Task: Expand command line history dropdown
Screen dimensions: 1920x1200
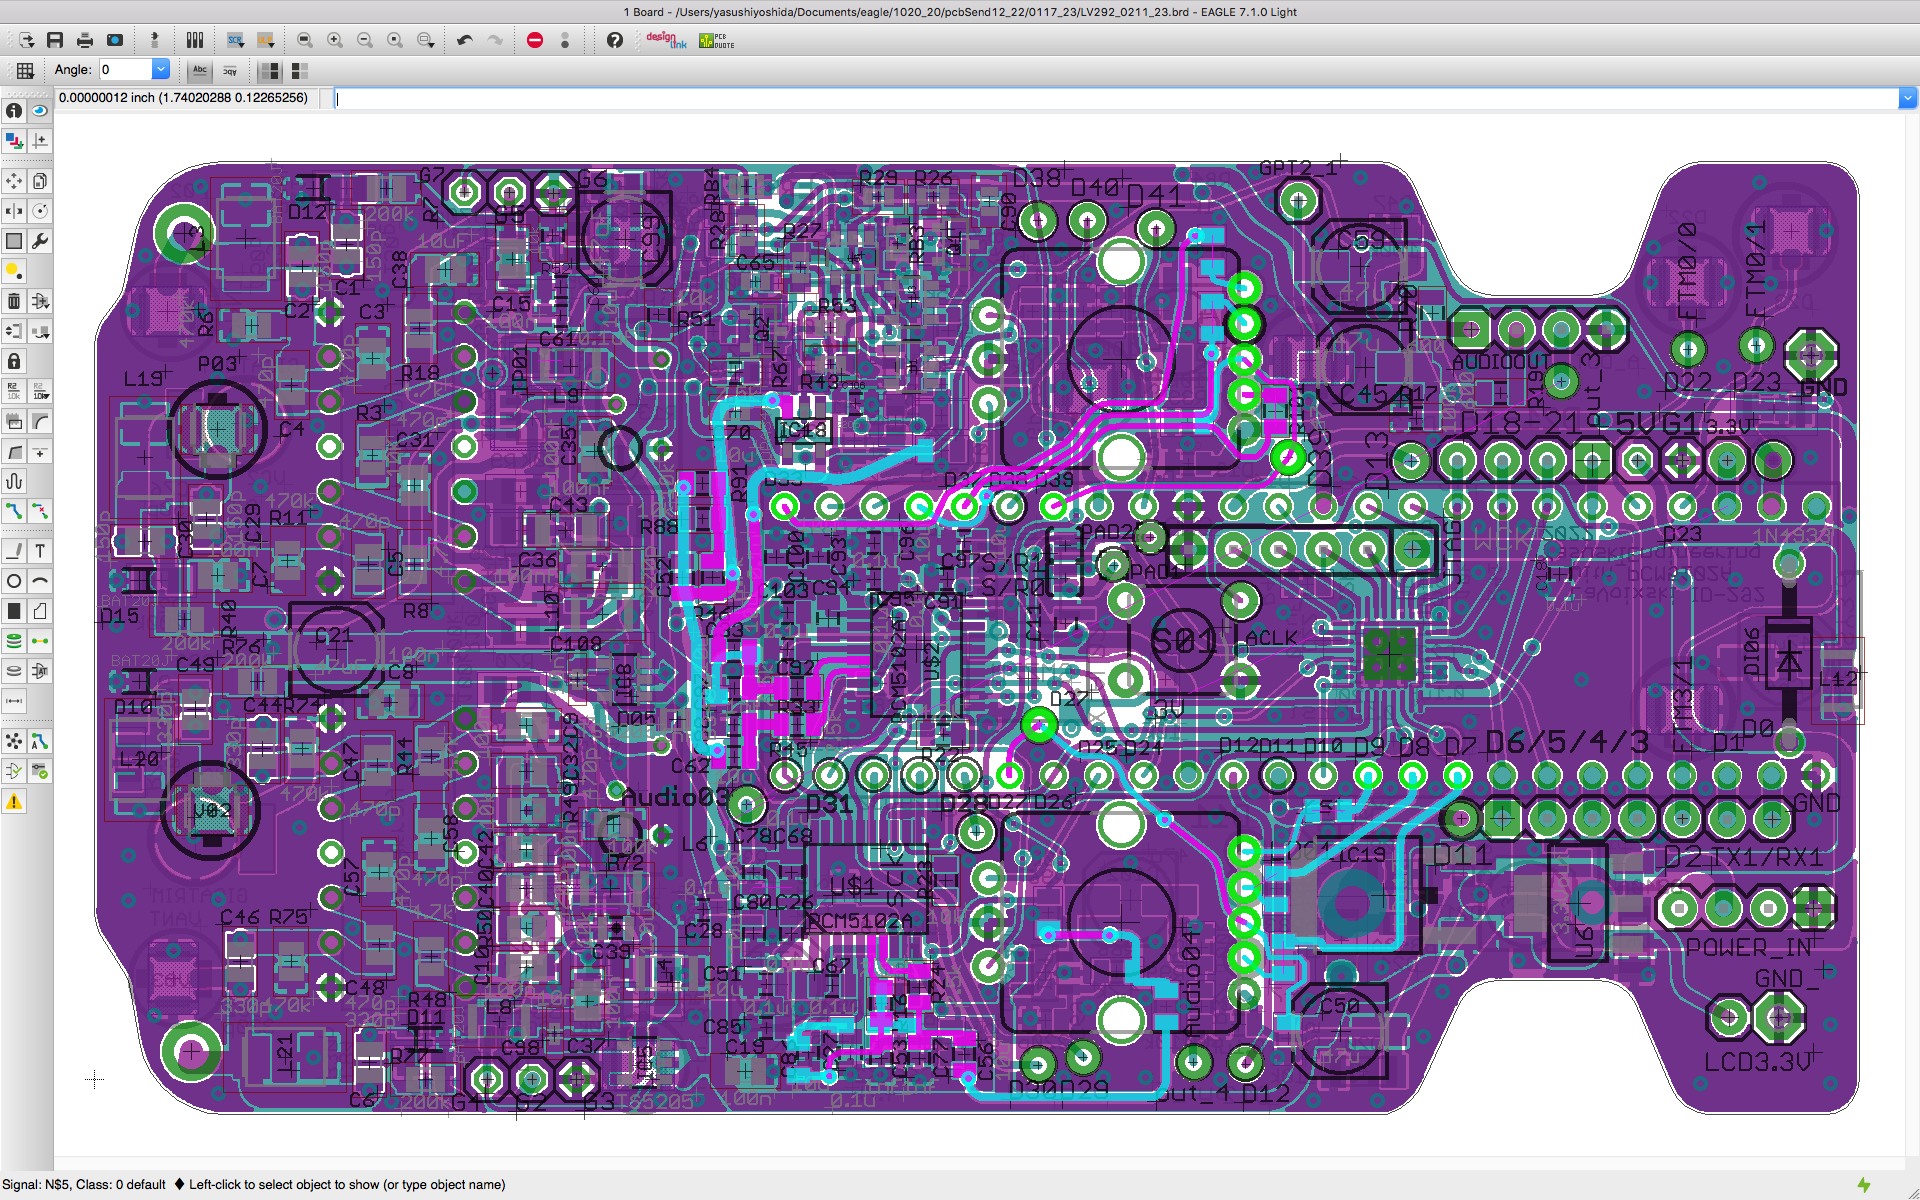Action: click(1907, 98)
